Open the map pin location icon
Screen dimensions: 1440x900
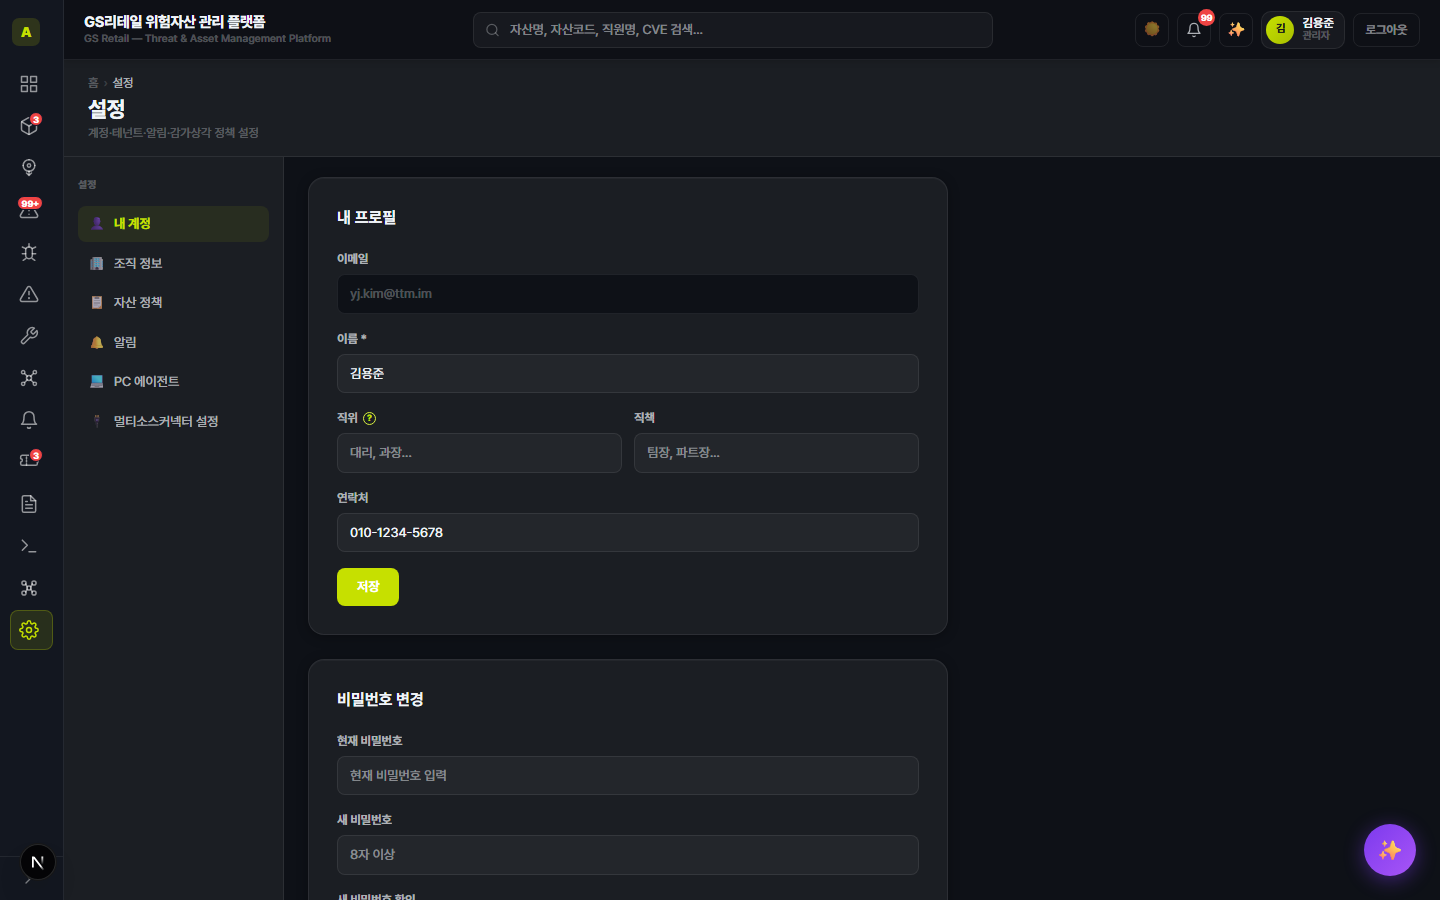pyautogui.click(x=29, y=168)
